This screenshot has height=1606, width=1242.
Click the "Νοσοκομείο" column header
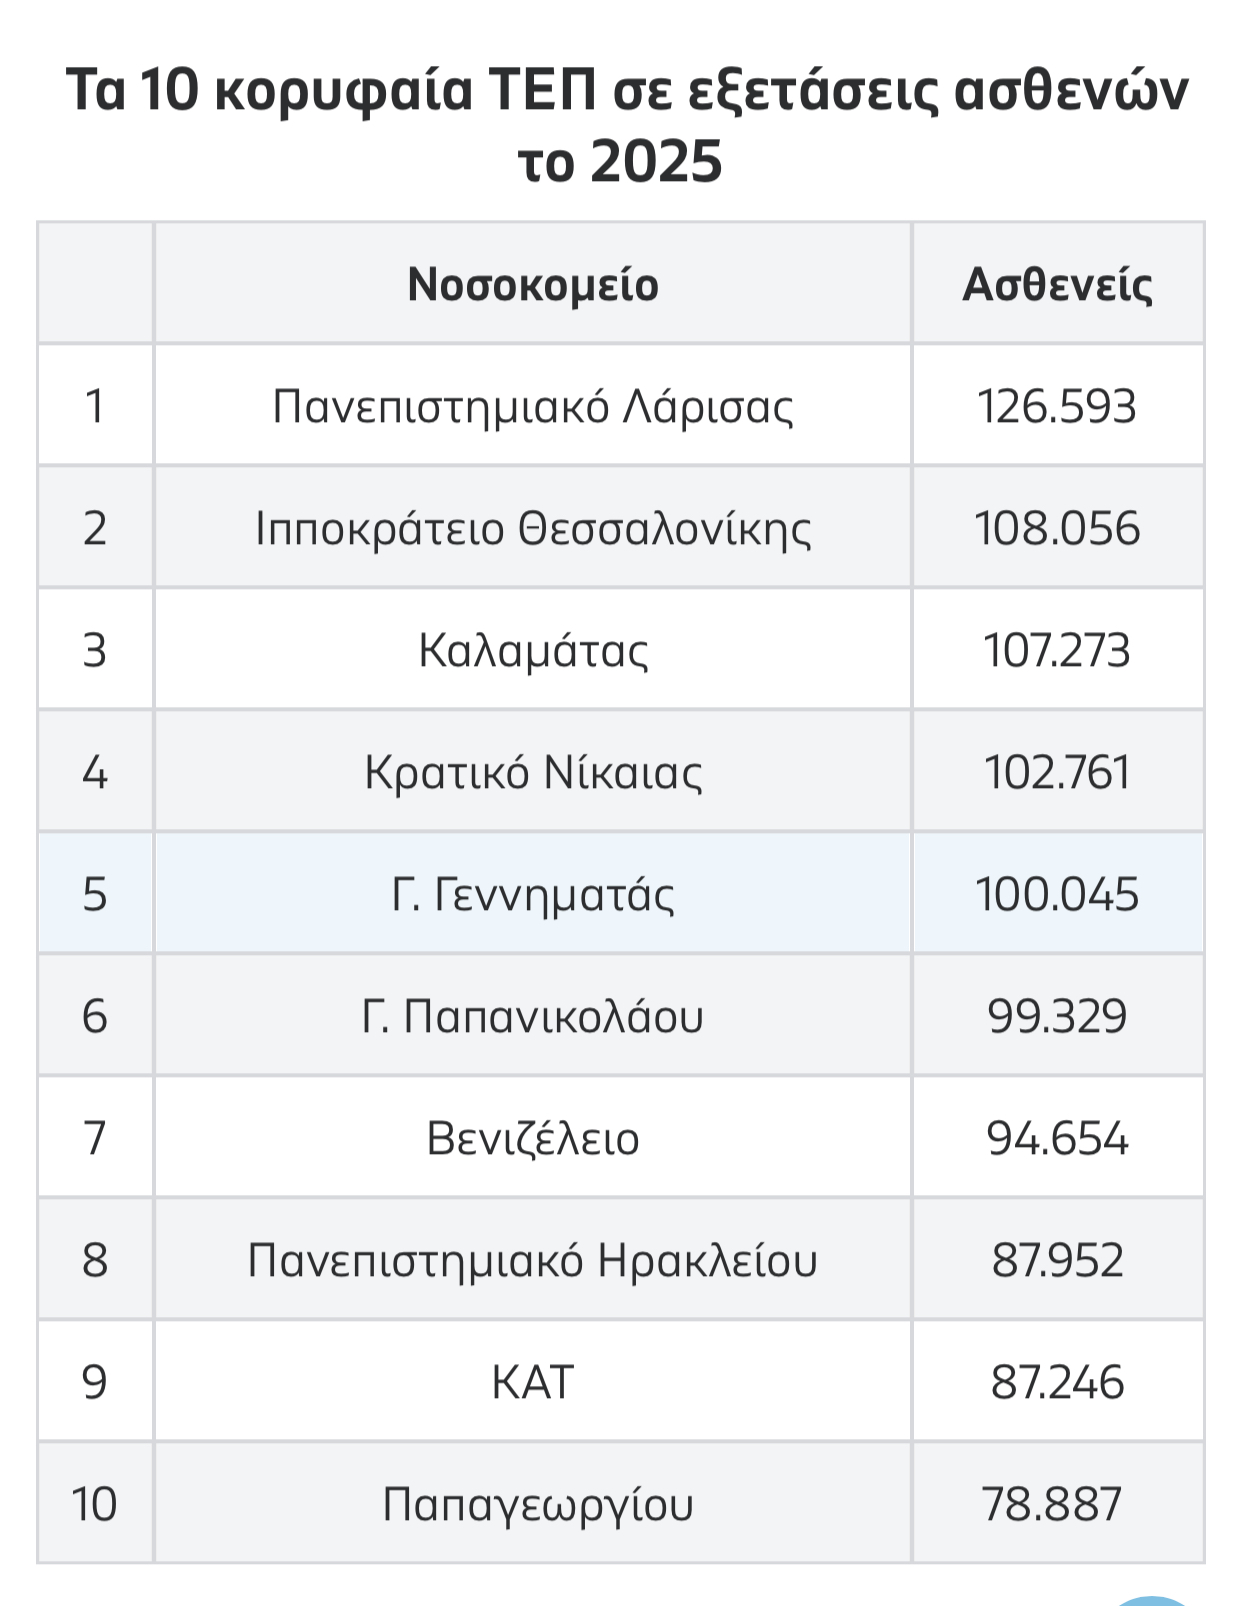533,285
